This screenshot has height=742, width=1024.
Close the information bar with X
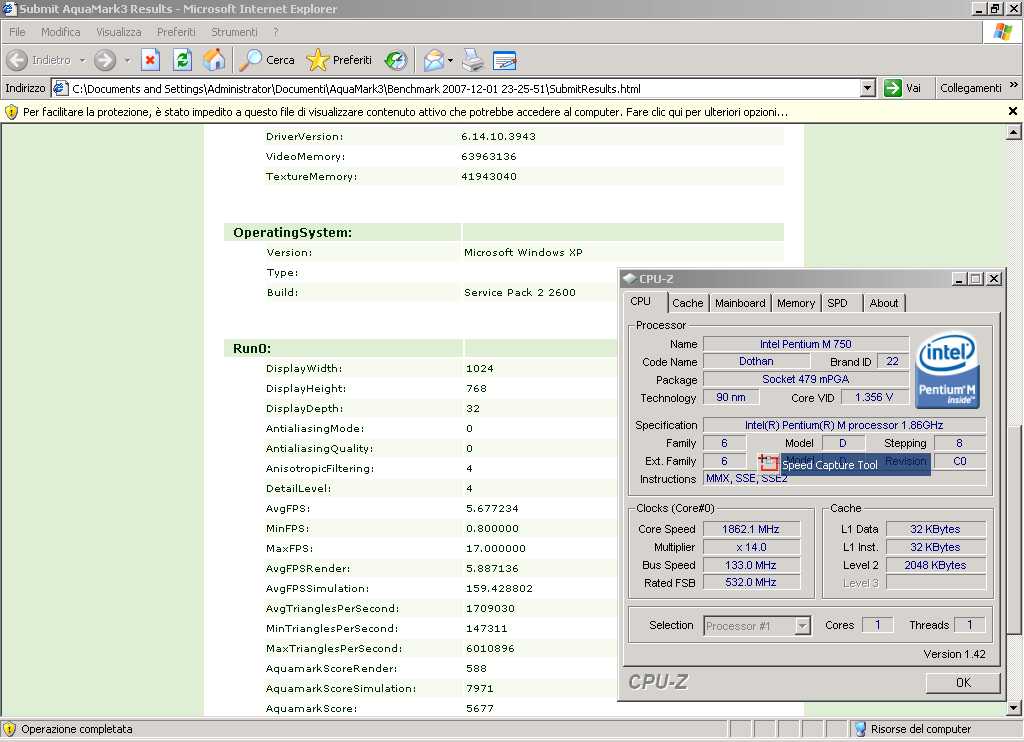pyautogui.click(x=1012, y=111)
